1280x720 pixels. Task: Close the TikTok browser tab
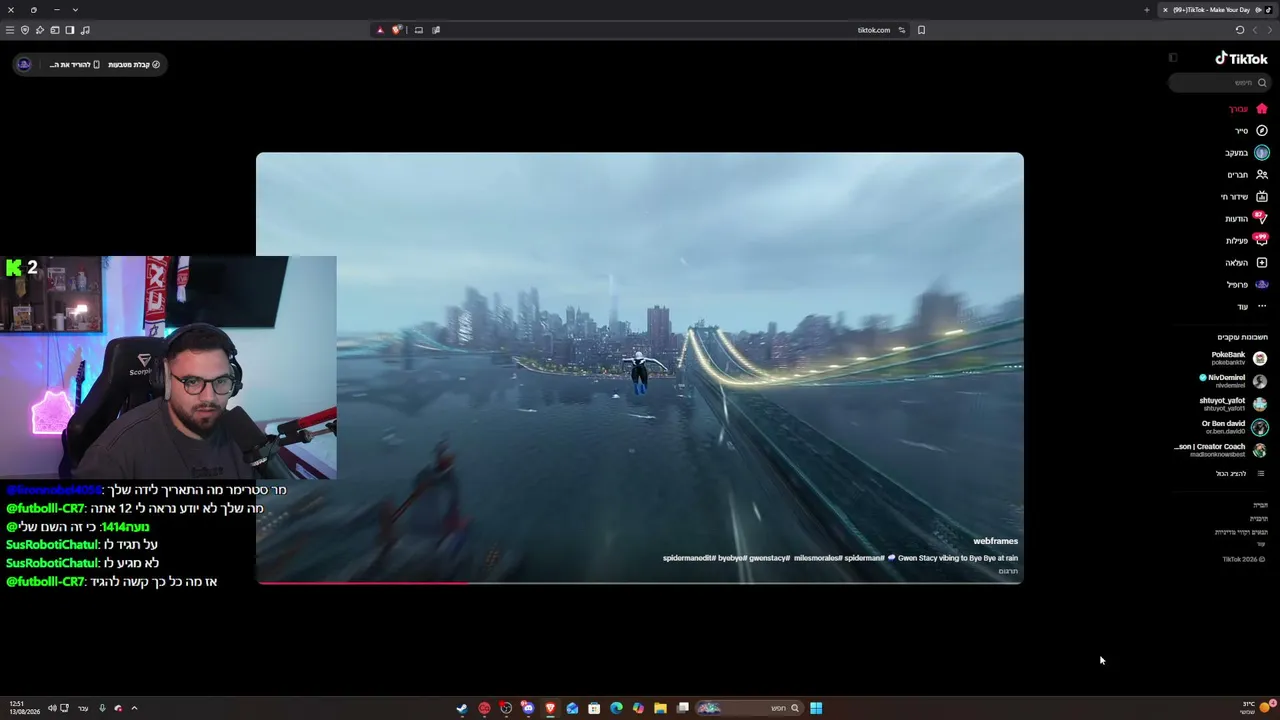[x=1165, y=10]
